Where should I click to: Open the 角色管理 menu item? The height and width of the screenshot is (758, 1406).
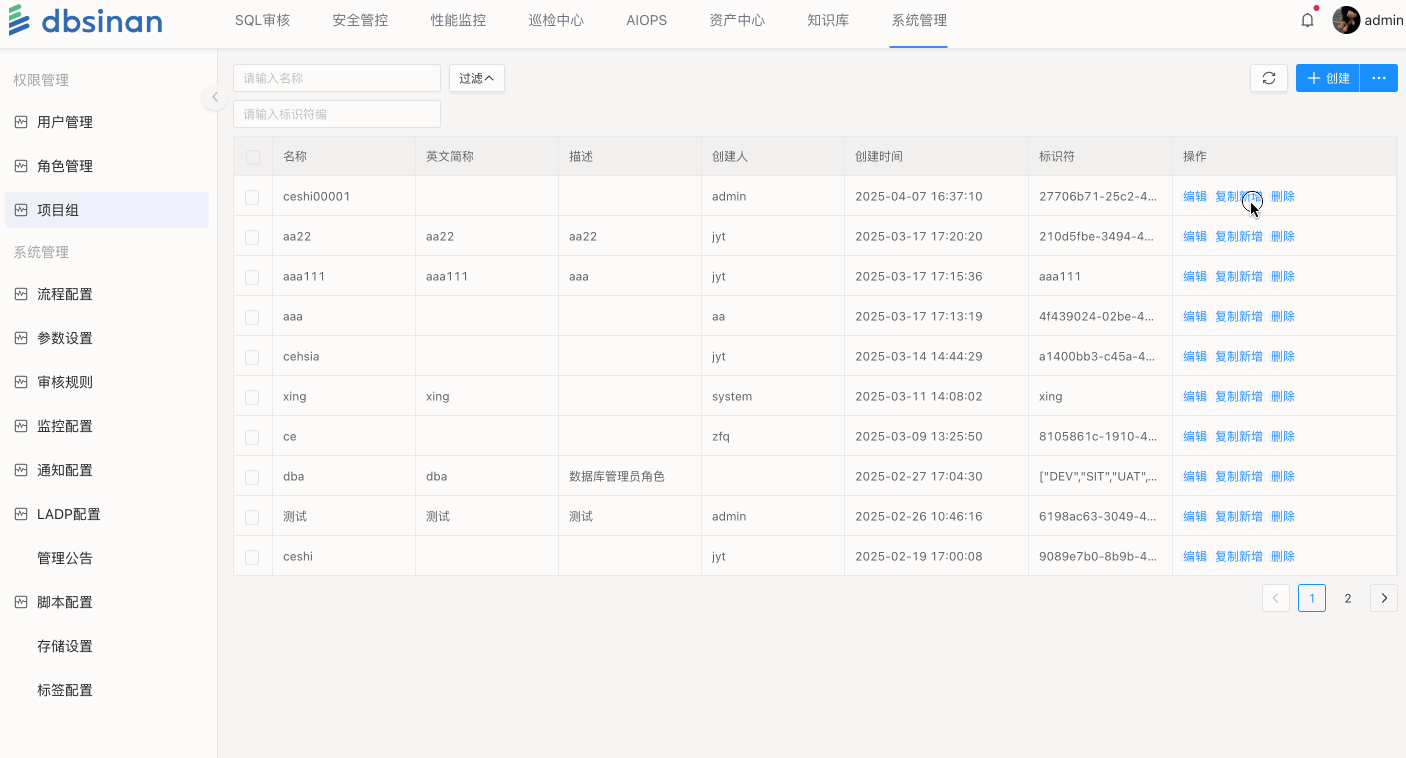pyautogui.click(x=65, y=166)
